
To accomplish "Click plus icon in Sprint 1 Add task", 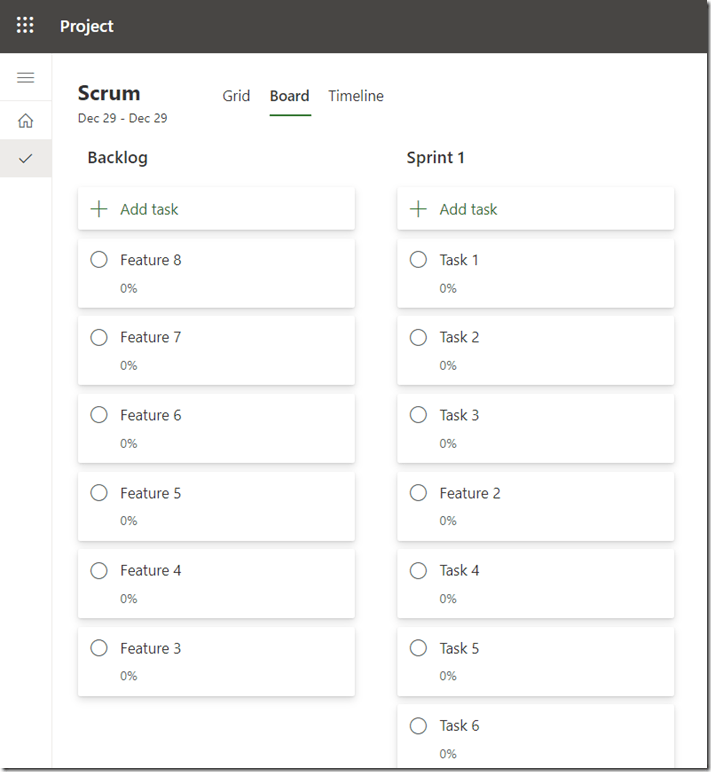I will tap(418, 209).
